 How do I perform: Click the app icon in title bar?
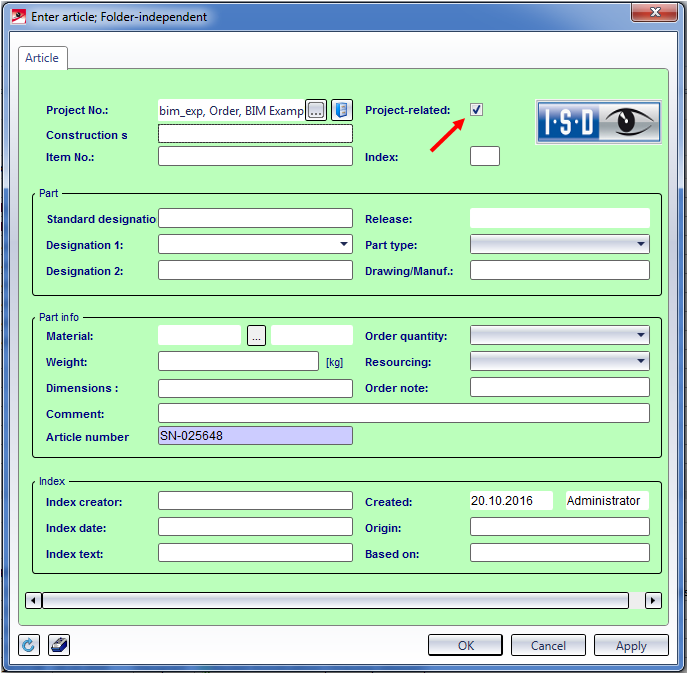point(18,17)
